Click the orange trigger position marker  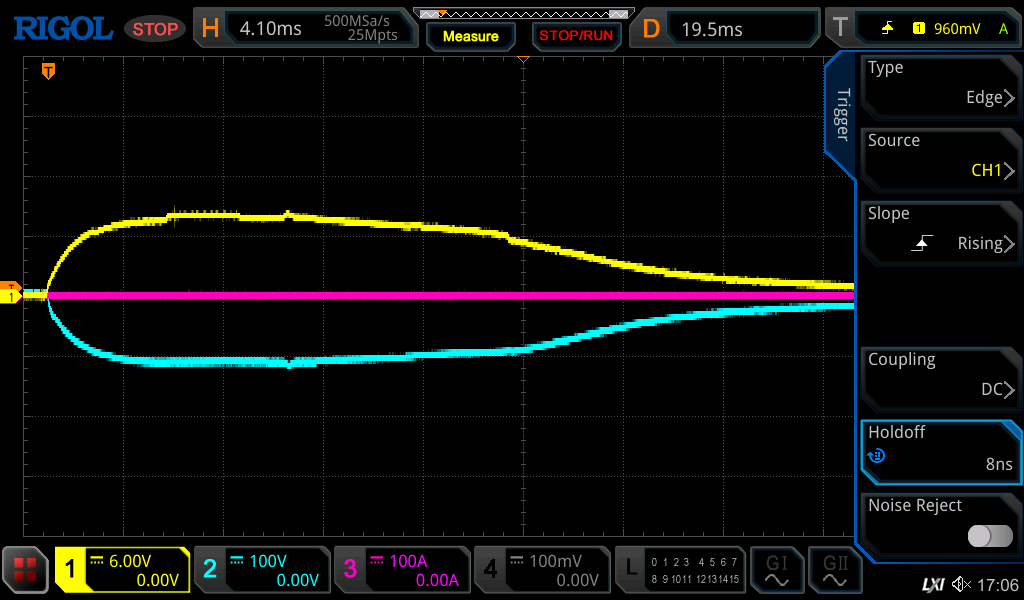[x=47, y=70]
